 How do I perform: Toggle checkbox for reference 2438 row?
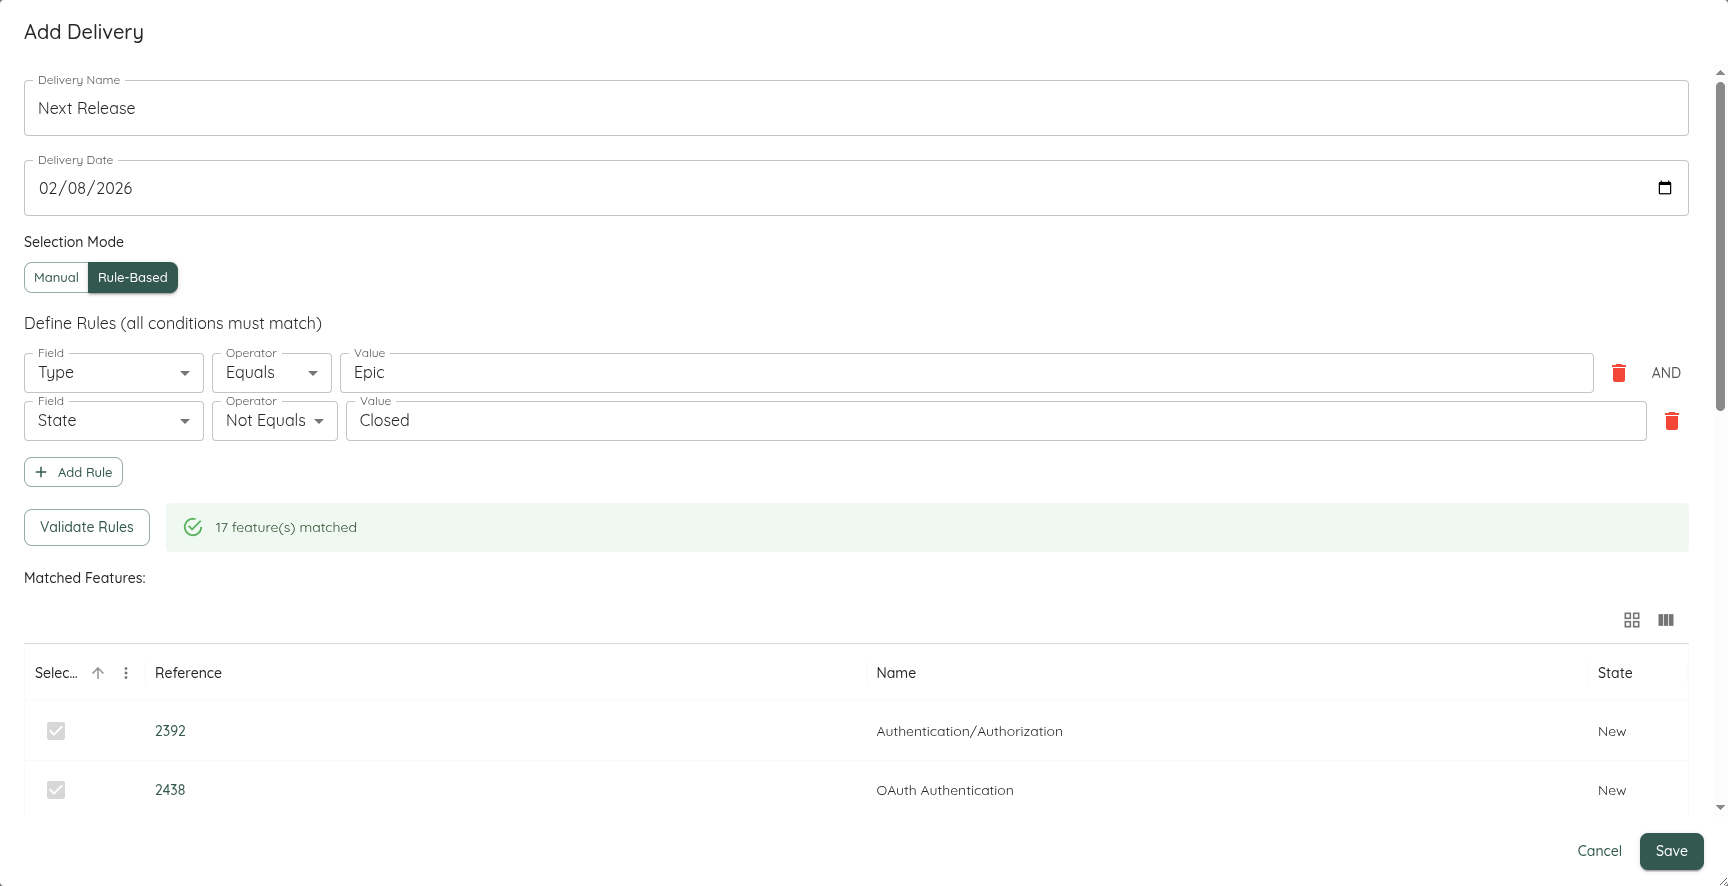(x=56, y=790)
